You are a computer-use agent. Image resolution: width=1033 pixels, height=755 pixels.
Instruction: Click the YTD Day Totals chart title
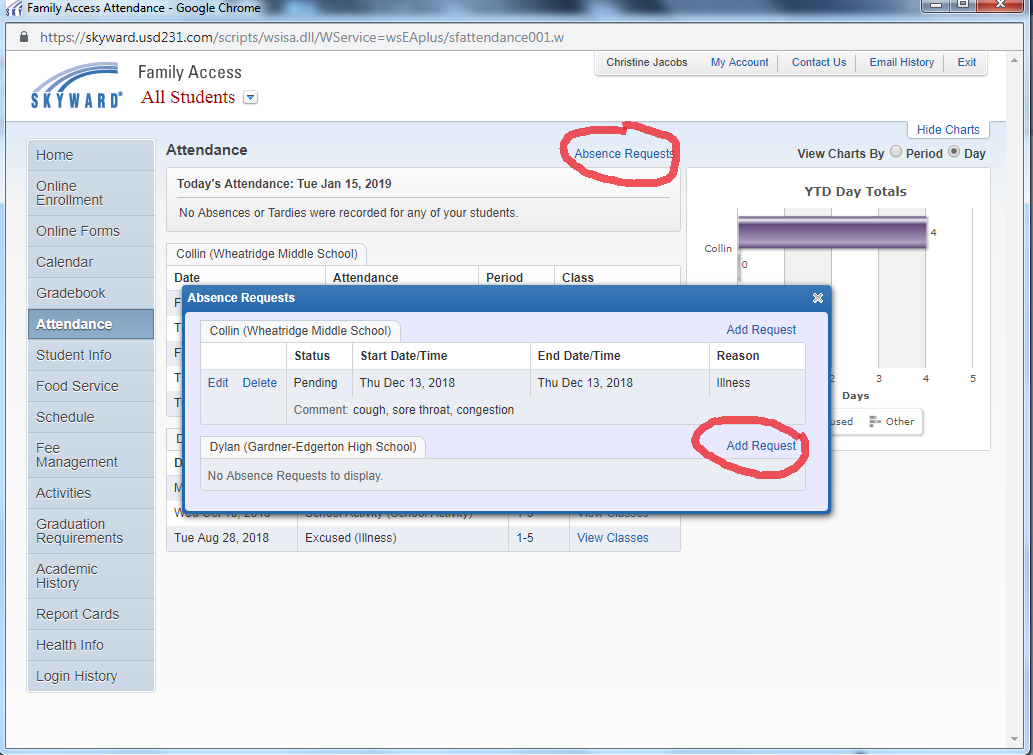tap(855, 191)
